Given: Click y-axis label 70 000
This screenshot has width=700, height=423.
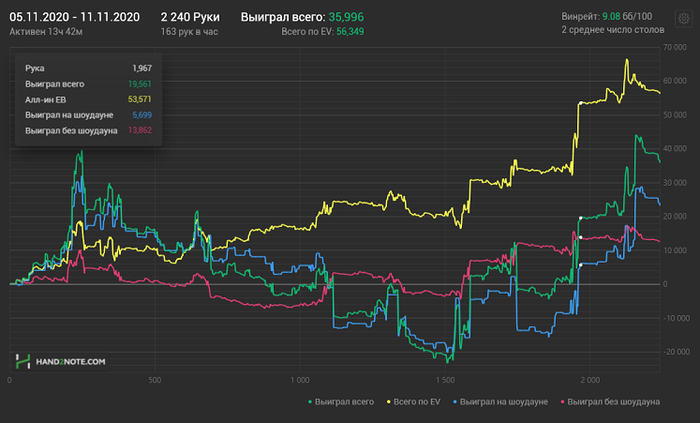Looking at the screenshot, I should tap(675, 47).
